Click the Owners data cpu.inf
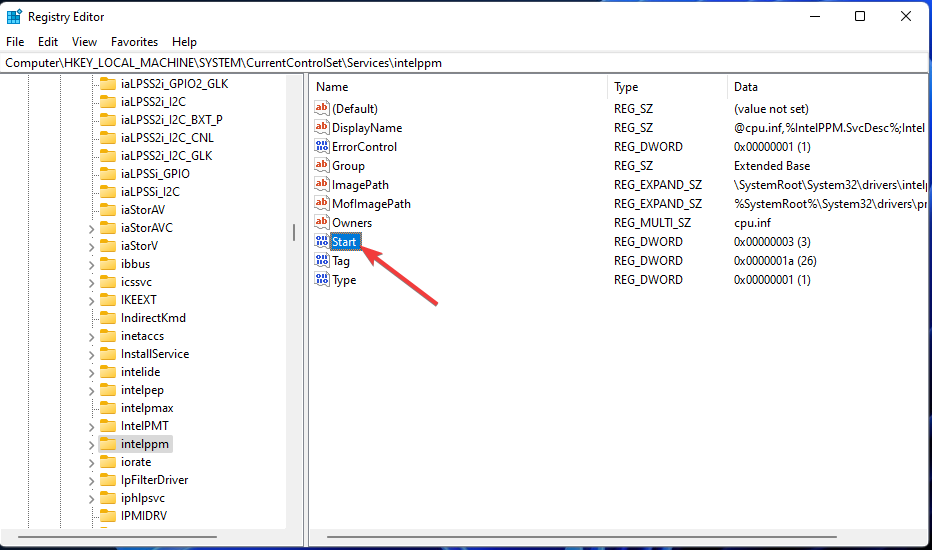This screenshot has width=932, height=550. (x=752, y=222)
